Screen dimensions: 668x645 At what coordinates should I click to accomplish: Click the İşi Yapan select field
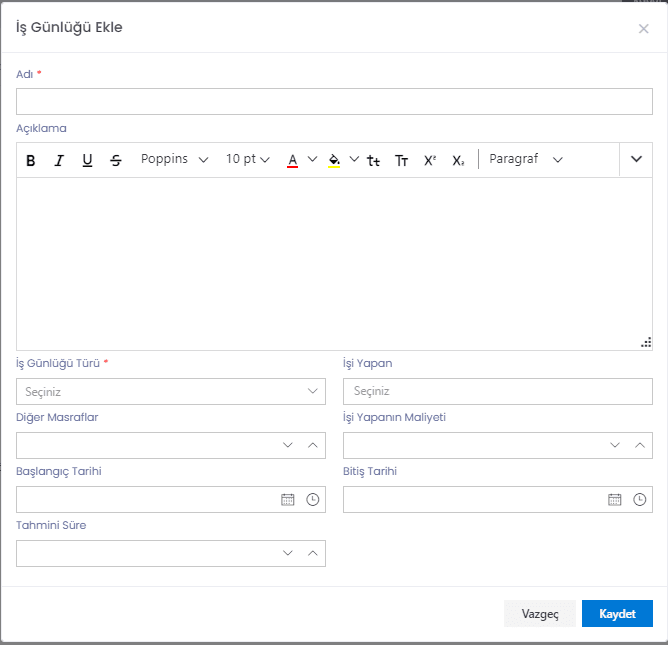coord(498,391)
